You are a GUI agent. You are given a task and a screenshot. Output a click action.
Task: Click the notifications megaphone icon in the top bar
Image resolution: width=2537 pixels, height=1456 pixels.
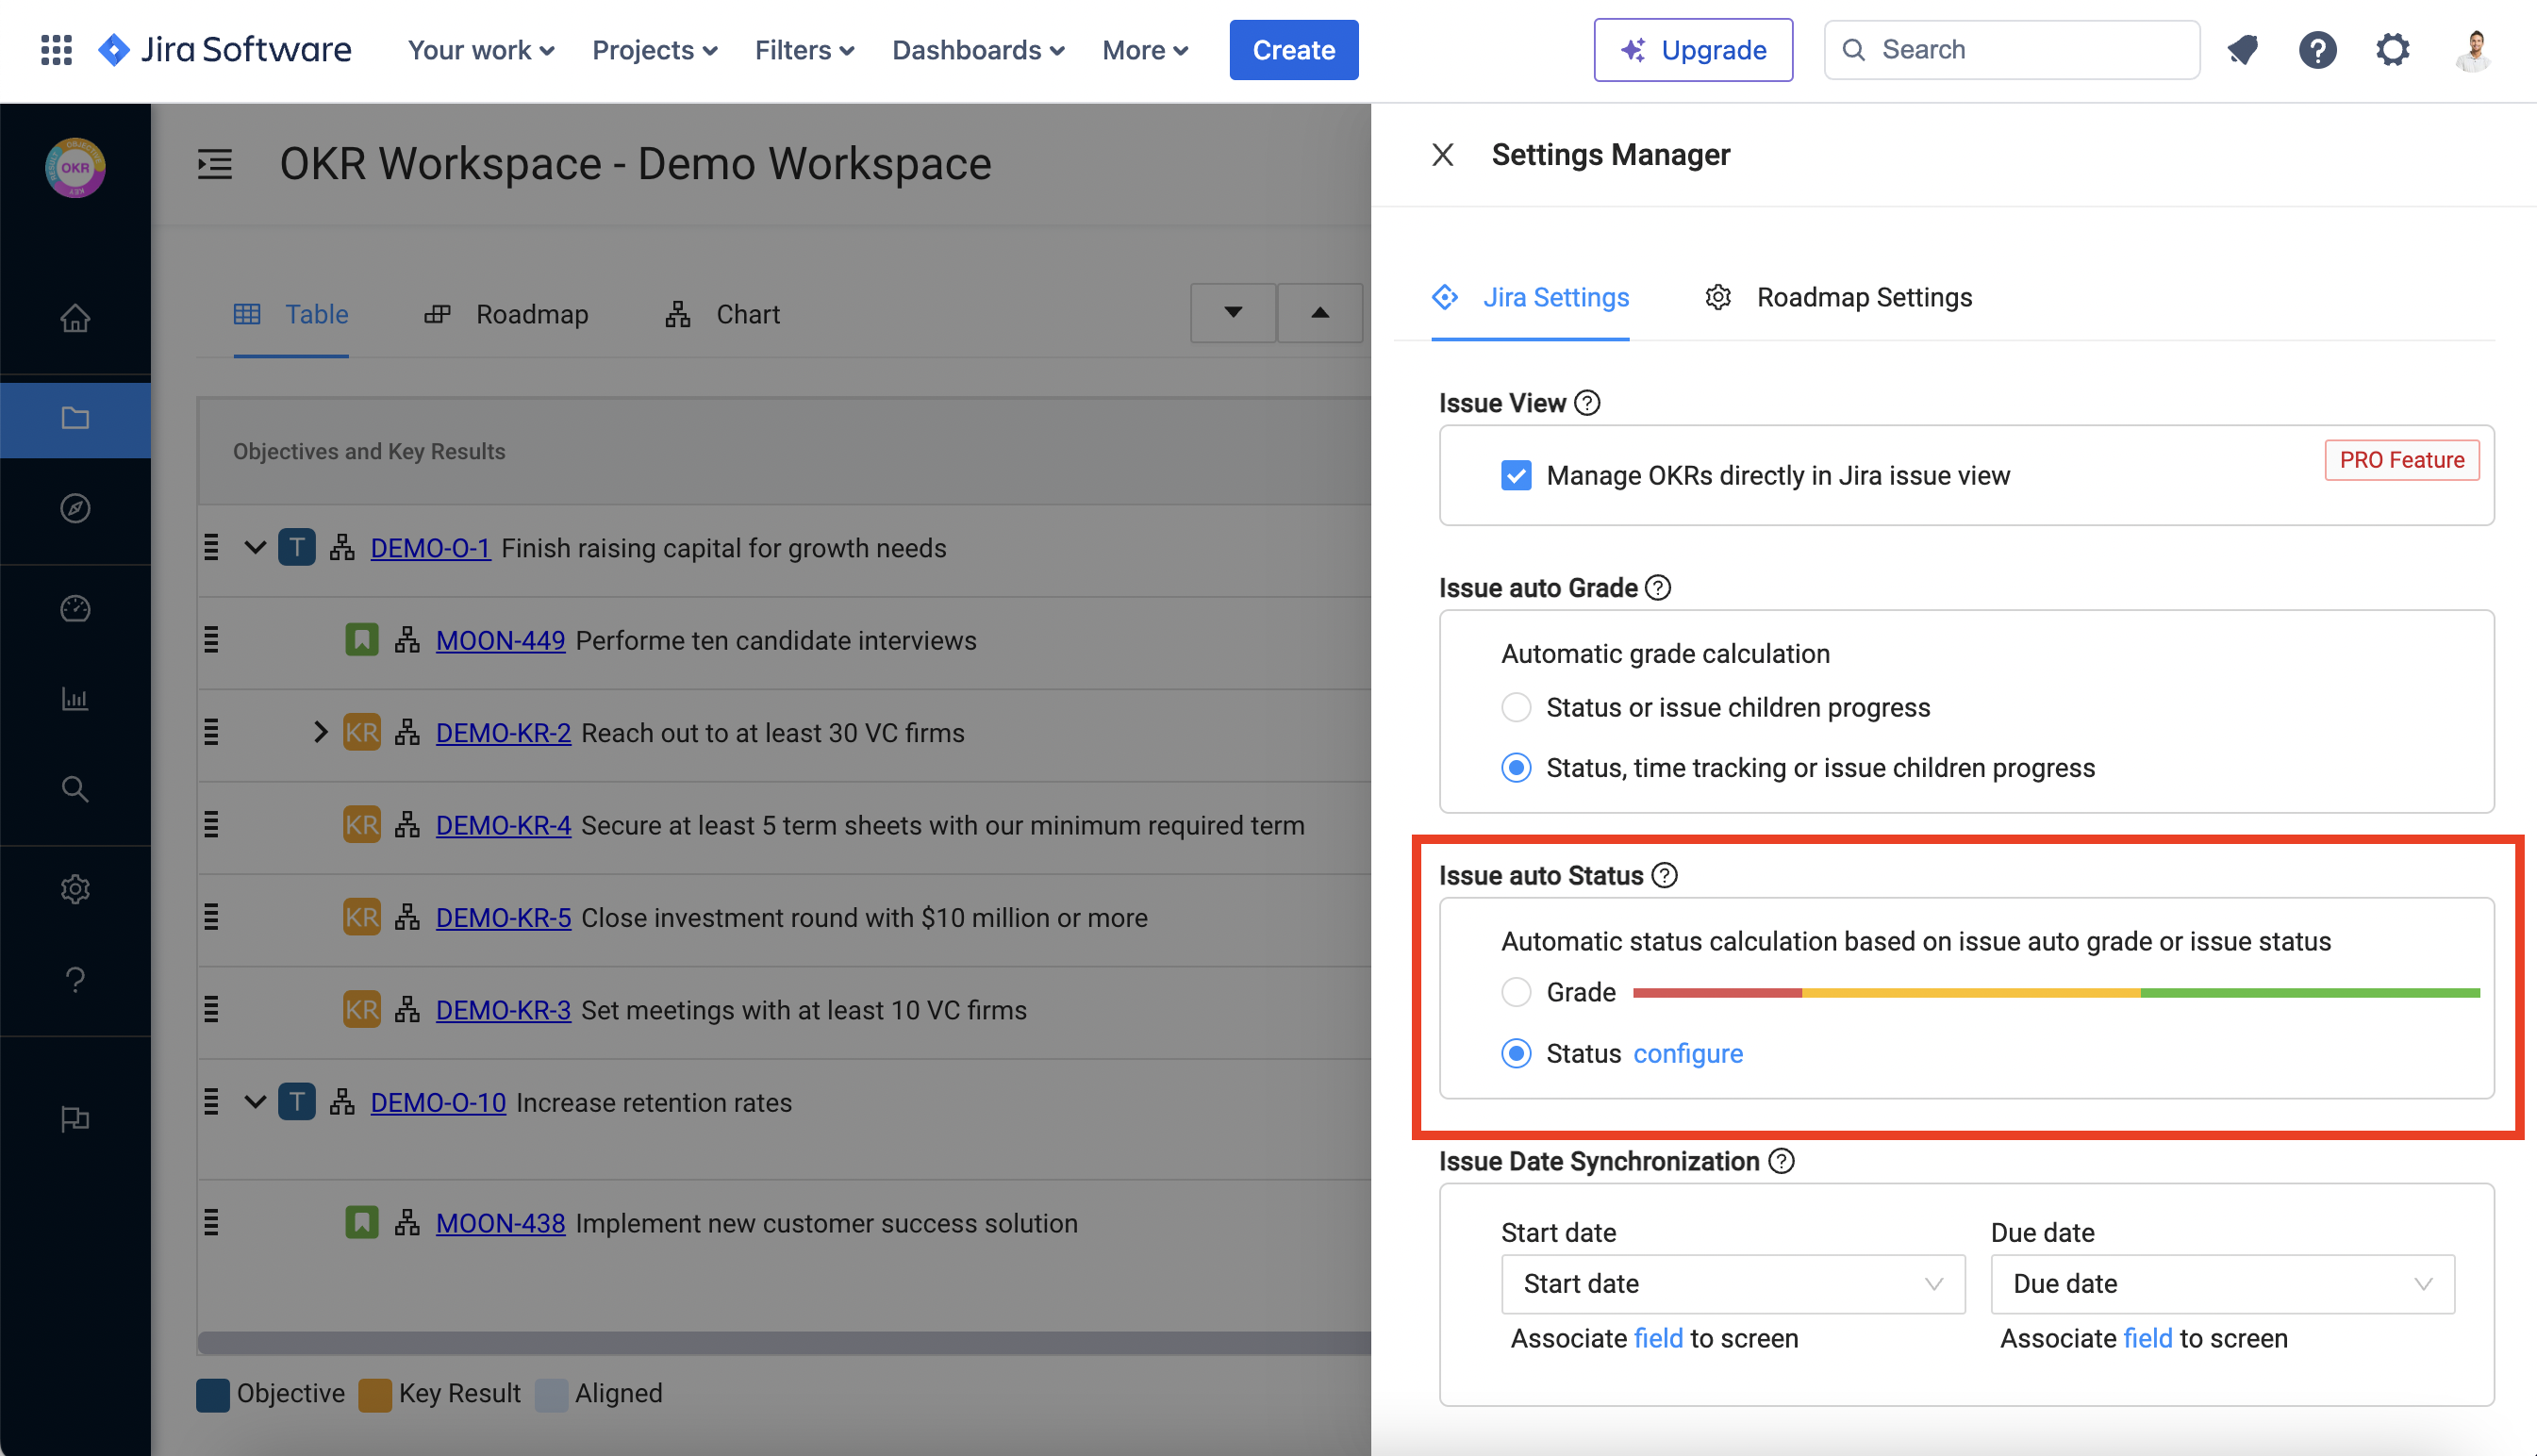pyautogui.click(x=2243, y=49)
